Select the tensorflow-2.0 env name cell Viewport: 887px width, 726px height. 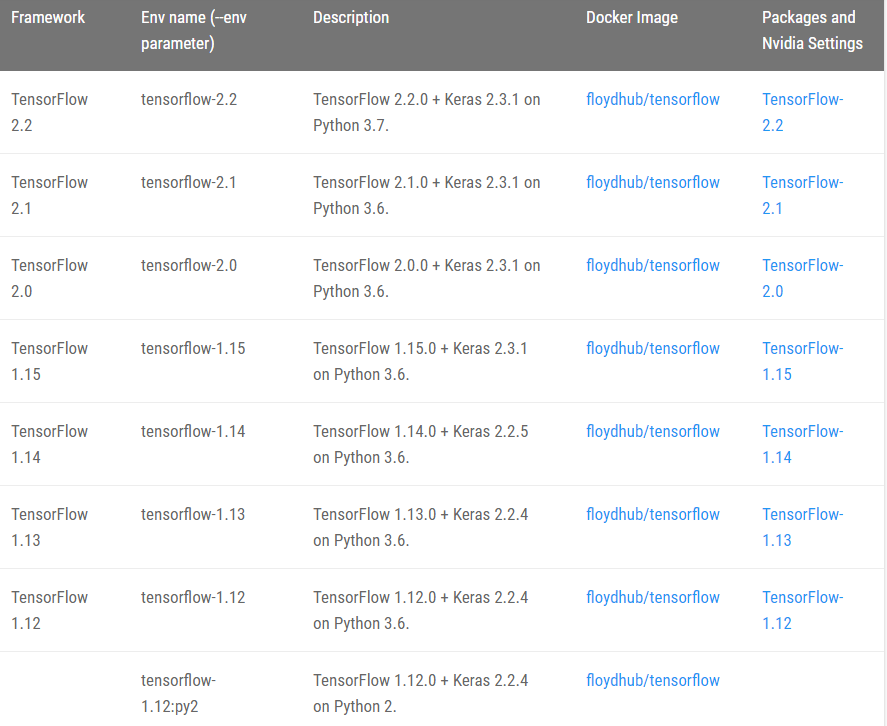click(x=189, y=266)
